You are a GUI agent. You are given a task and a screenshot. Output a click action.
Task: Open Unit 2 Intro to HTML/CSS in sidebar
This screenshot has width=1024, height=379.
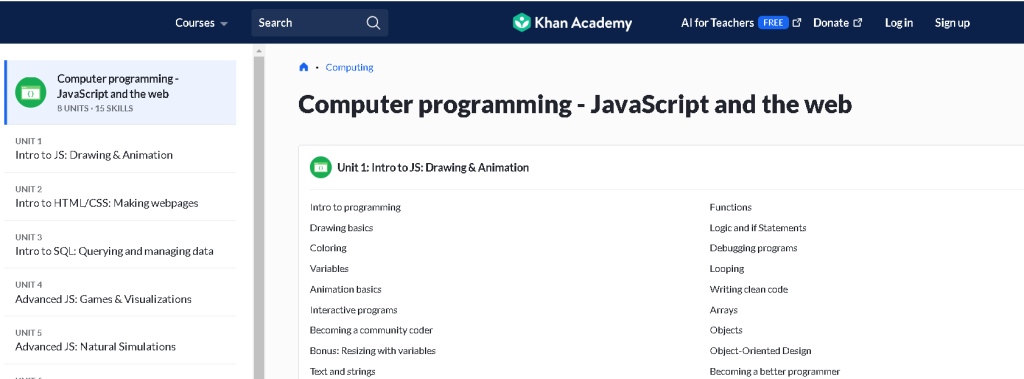tap(120, 197)
